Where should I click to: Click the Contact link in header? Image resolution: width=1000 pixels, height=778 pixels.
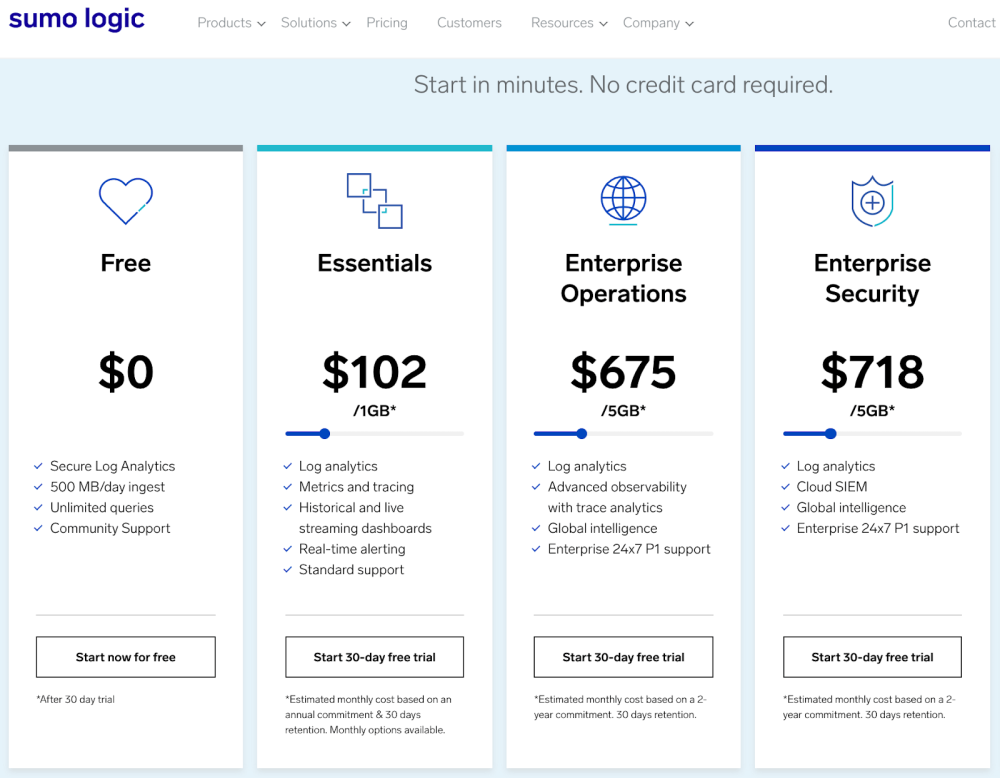971,23
